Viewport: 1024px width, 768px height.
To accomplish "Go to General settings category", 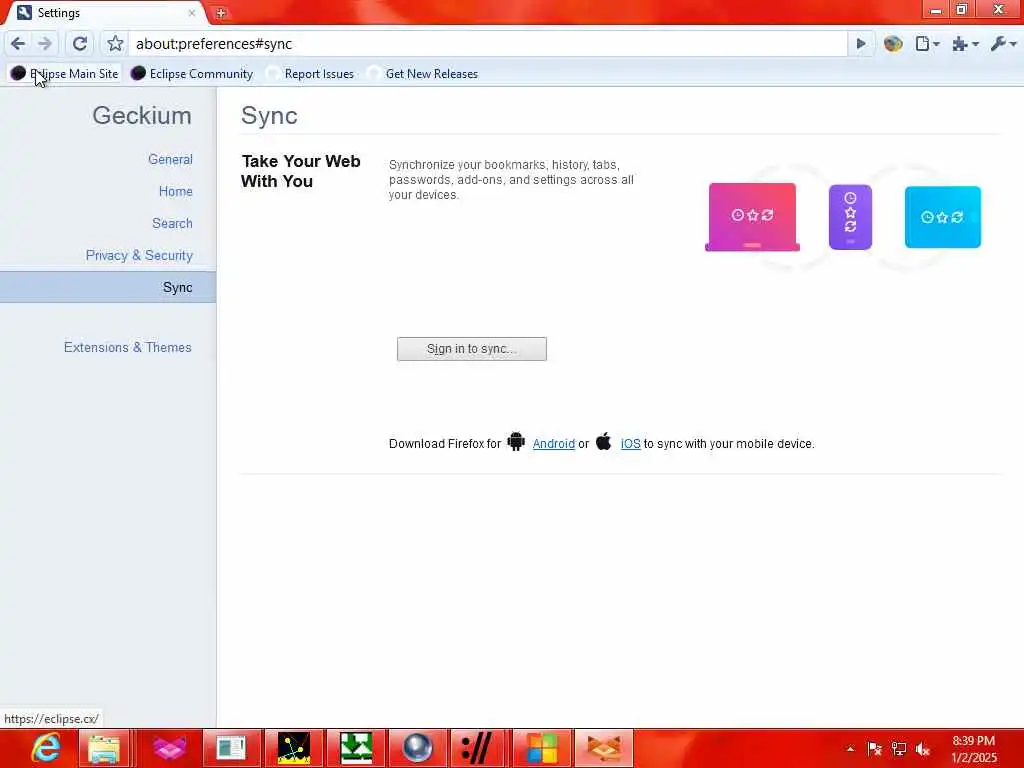I will click(x=170, y=159).
